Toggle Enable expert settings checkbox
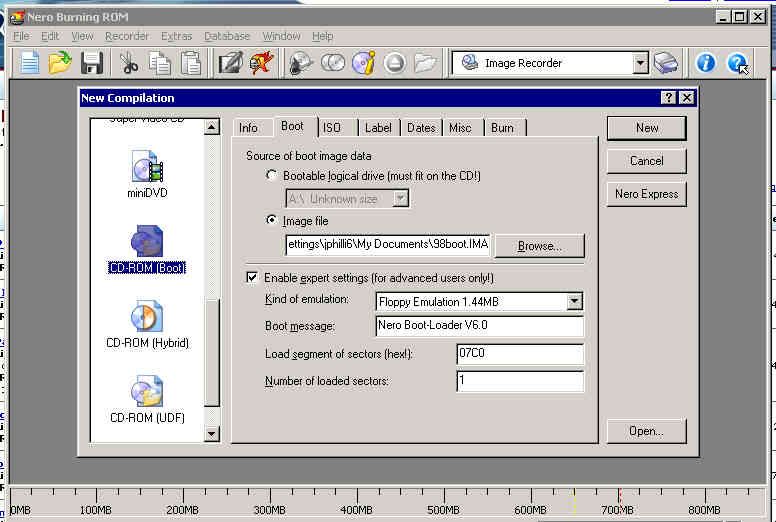 (x=252, y=277)
